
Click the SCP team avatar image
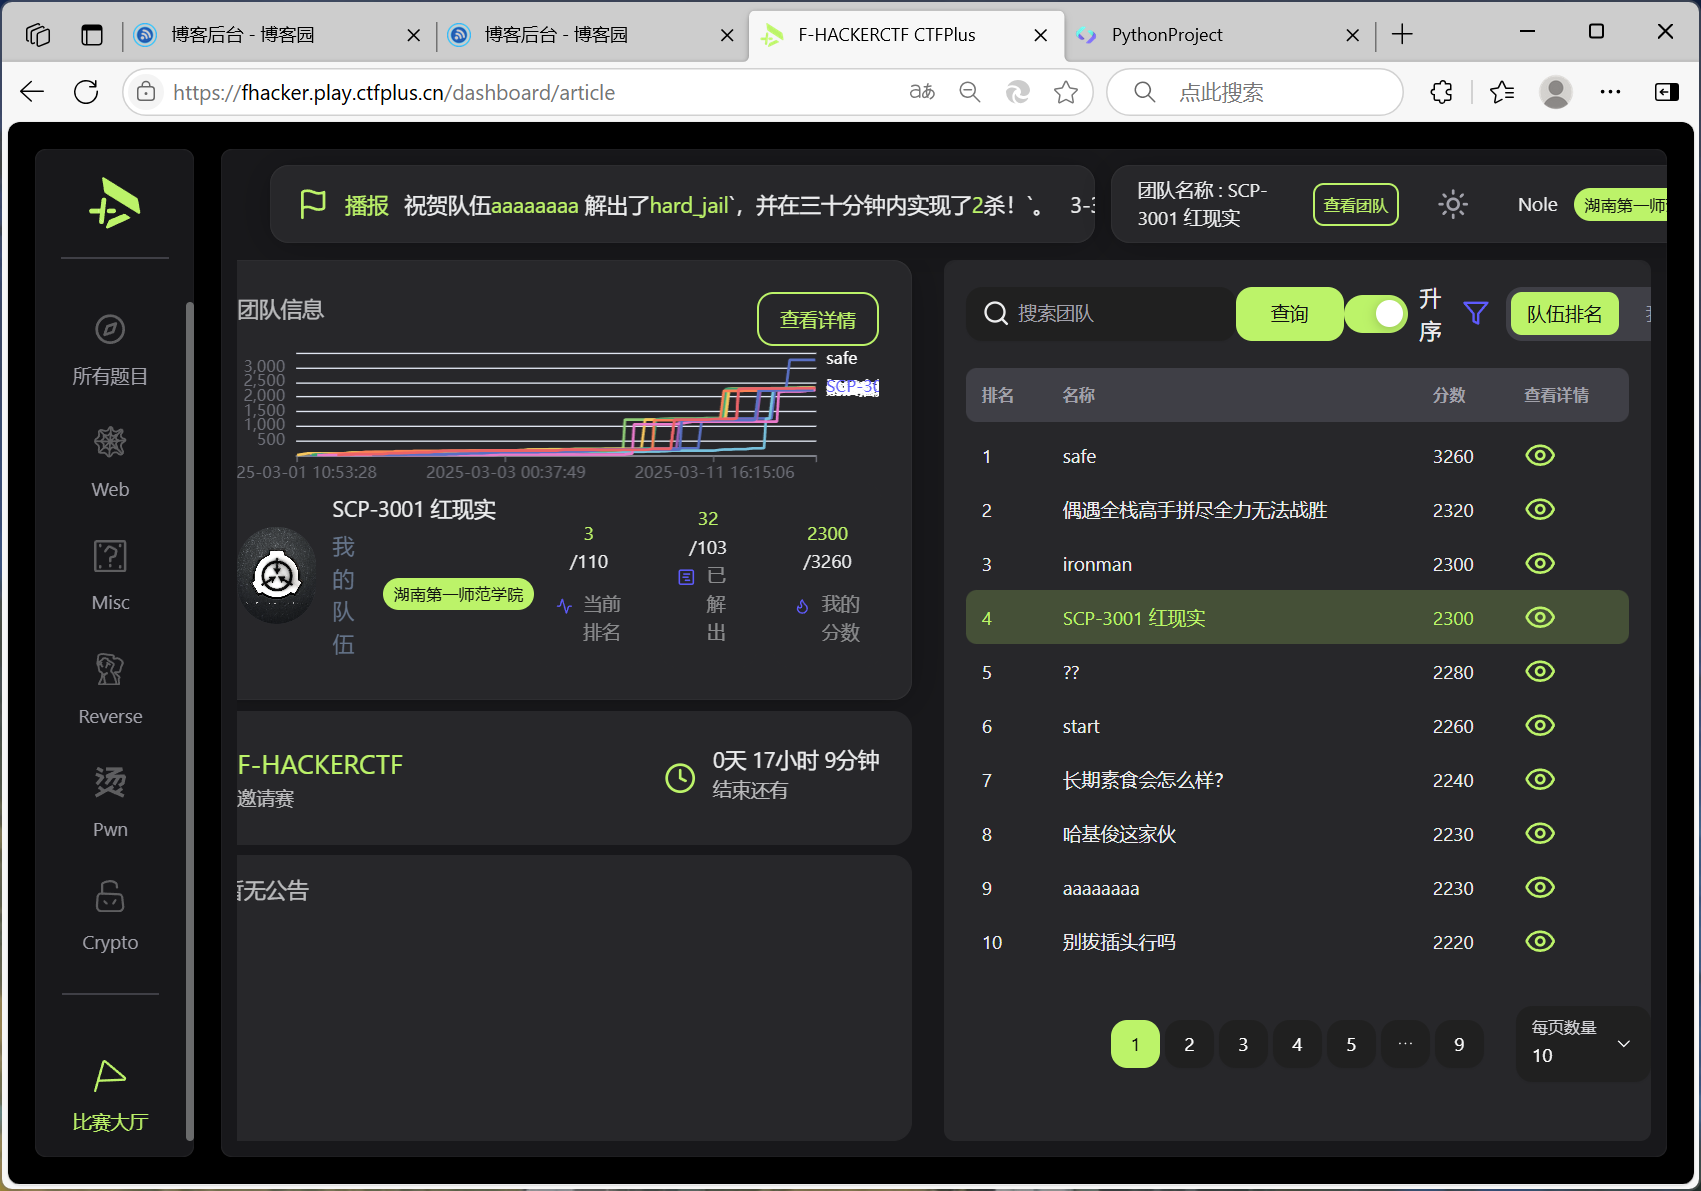277,575
